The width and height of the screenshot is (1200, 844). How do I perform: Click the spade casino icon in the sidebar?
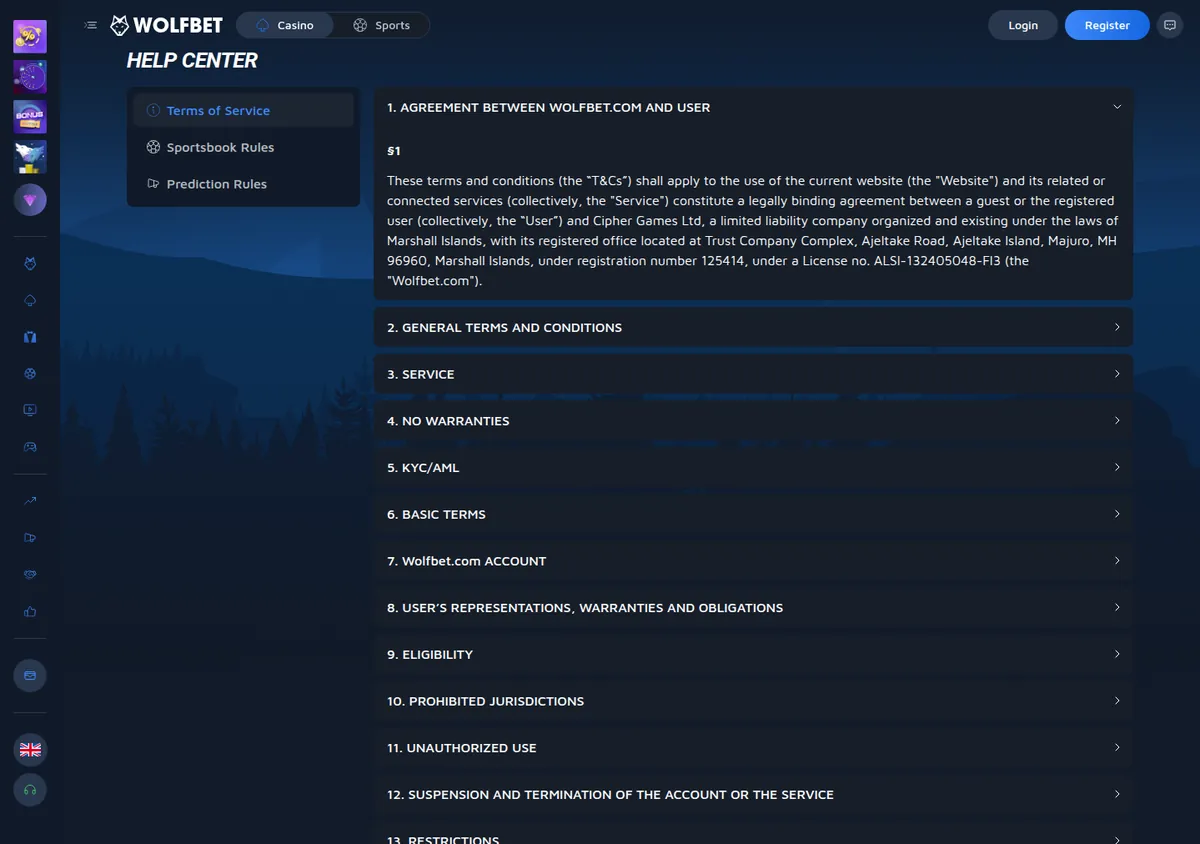point(30,301)
